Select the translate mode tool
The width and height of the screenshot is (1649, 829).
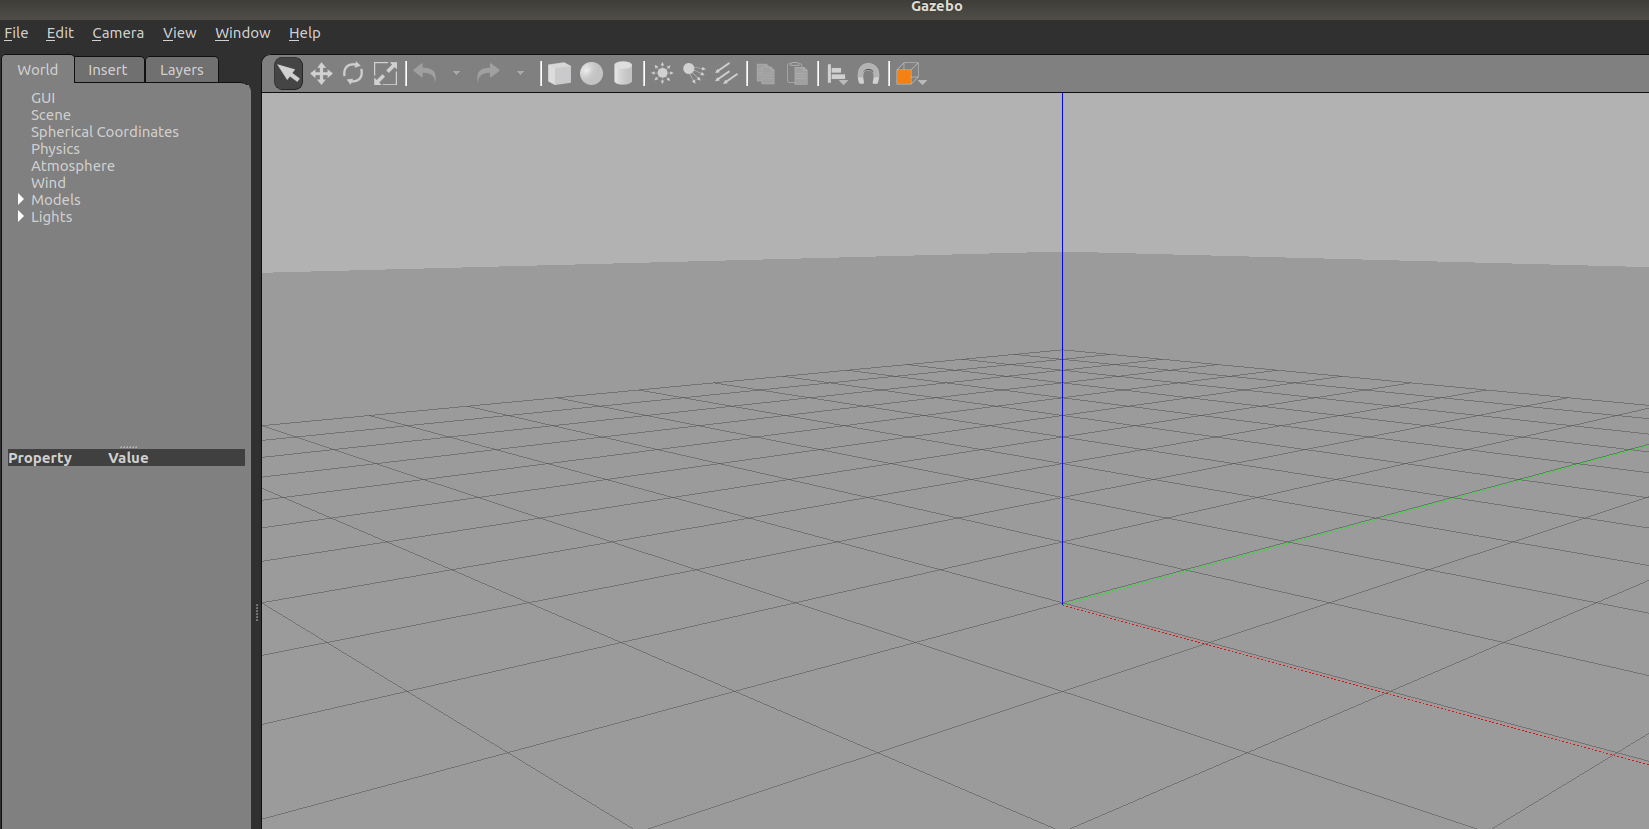[321, 74]
